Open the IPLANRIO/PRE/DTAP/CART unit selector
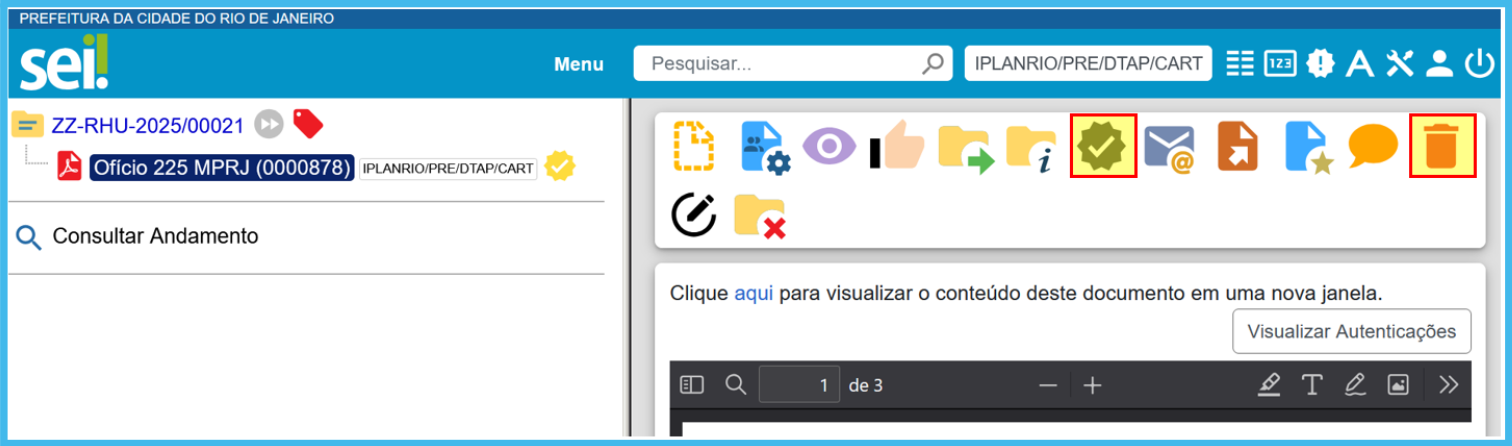1512x446 pixels. click(x=1087, y=64)
